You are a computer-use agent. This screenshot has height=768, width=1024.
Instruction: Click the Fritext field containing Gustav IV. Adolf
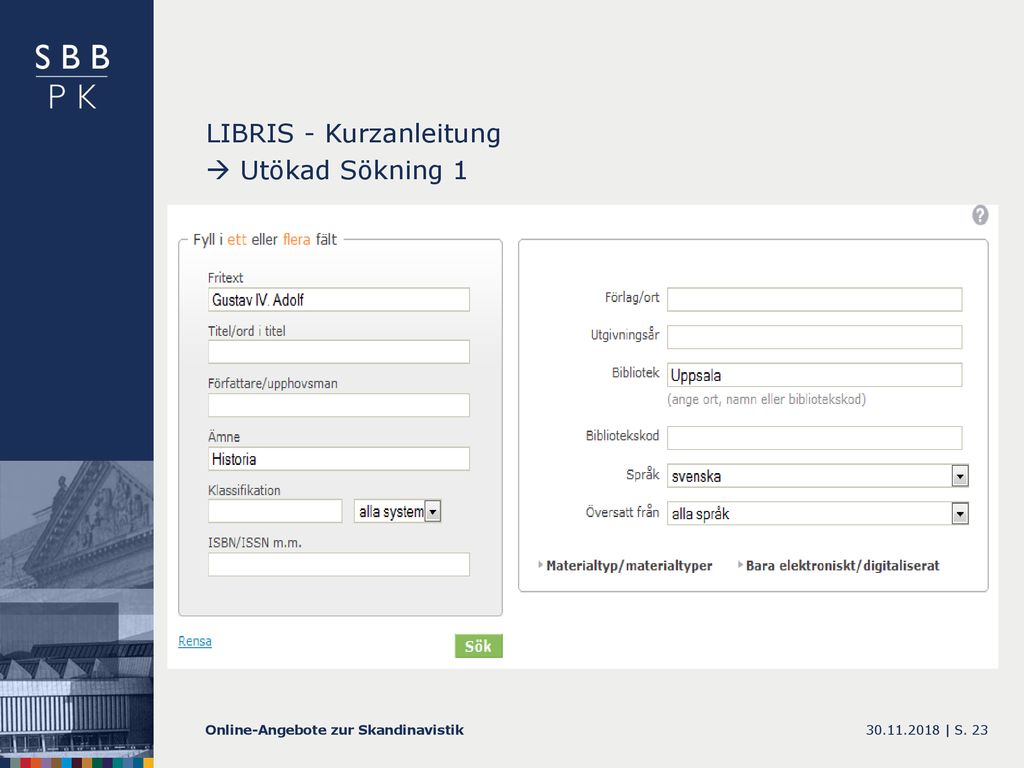coord(338,300)
